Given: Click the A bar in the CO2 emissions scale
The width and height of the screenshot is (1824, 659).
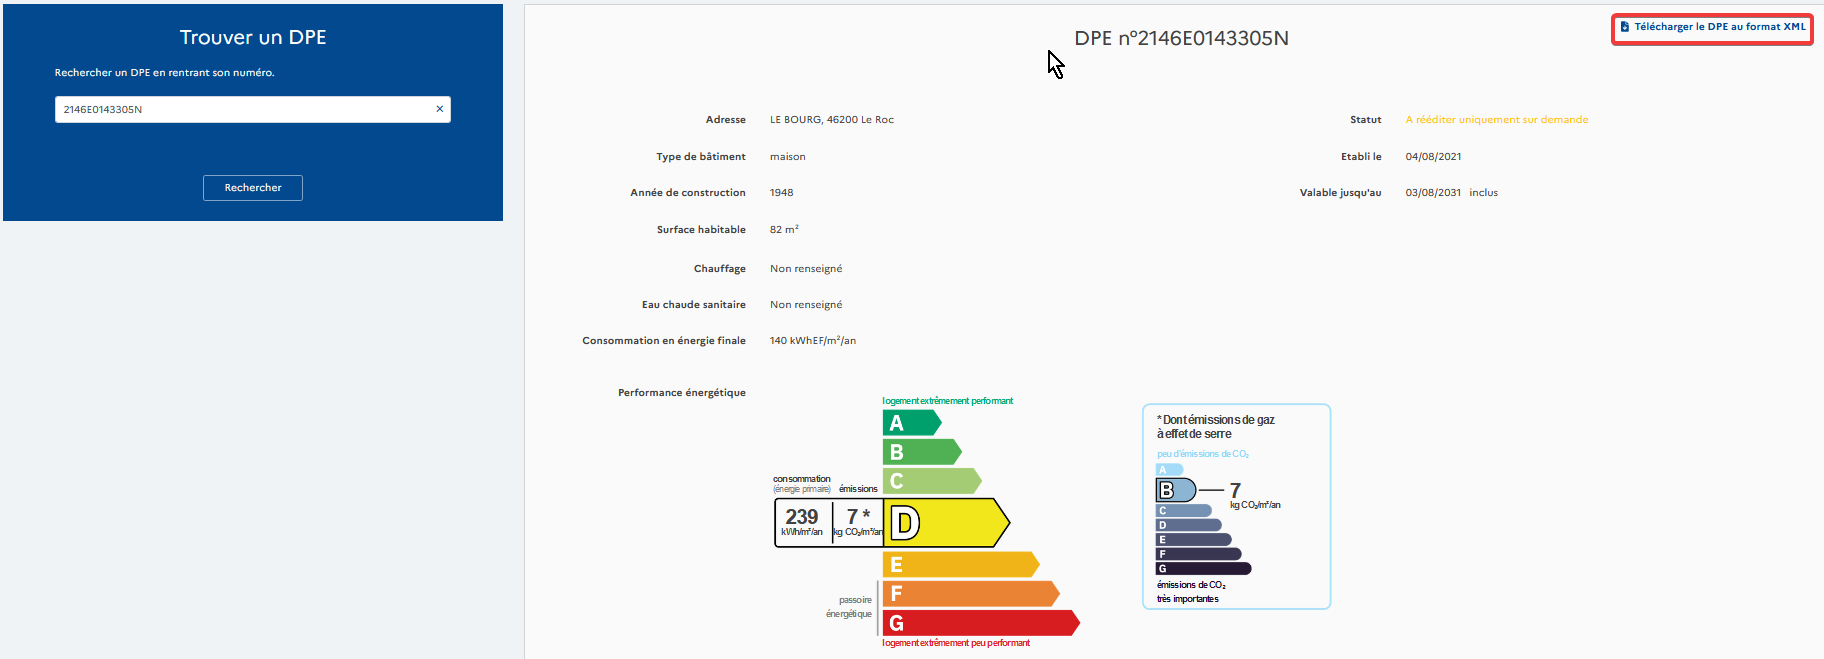Looking at the screenshot, I should (1170, 470).
